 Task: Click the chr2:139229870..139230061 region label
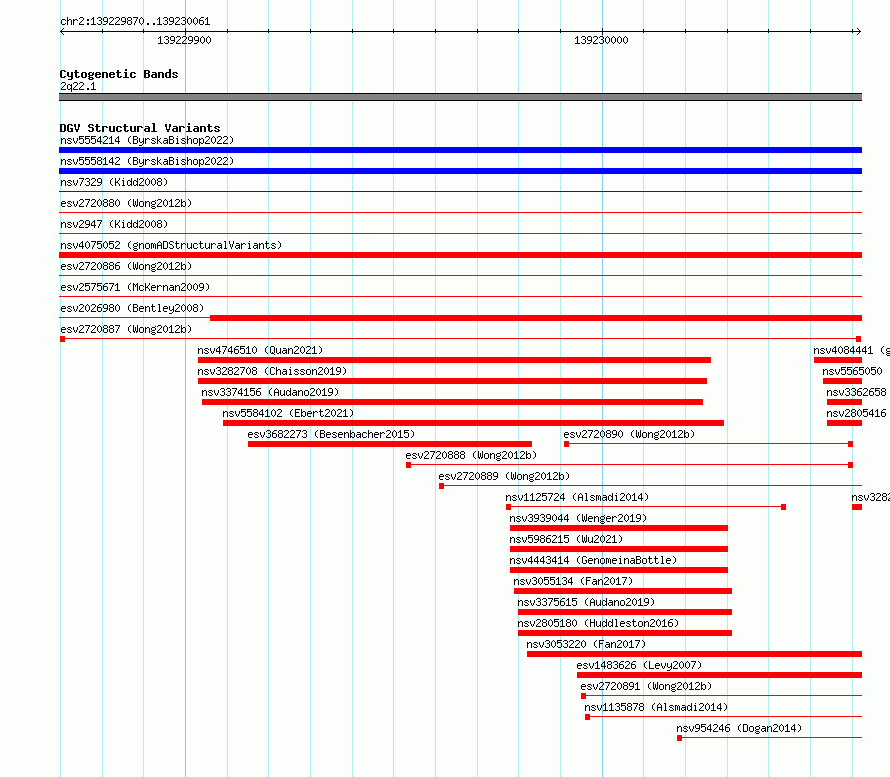(135, 21)
